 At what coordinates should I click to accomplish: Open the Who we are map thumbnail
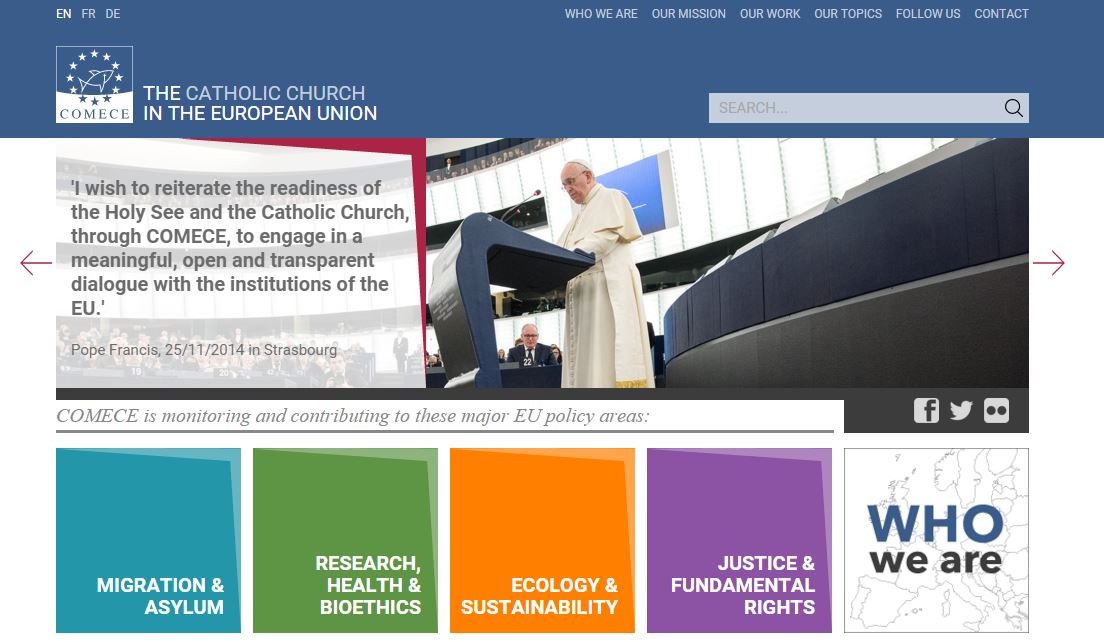[x=936, y=541]
